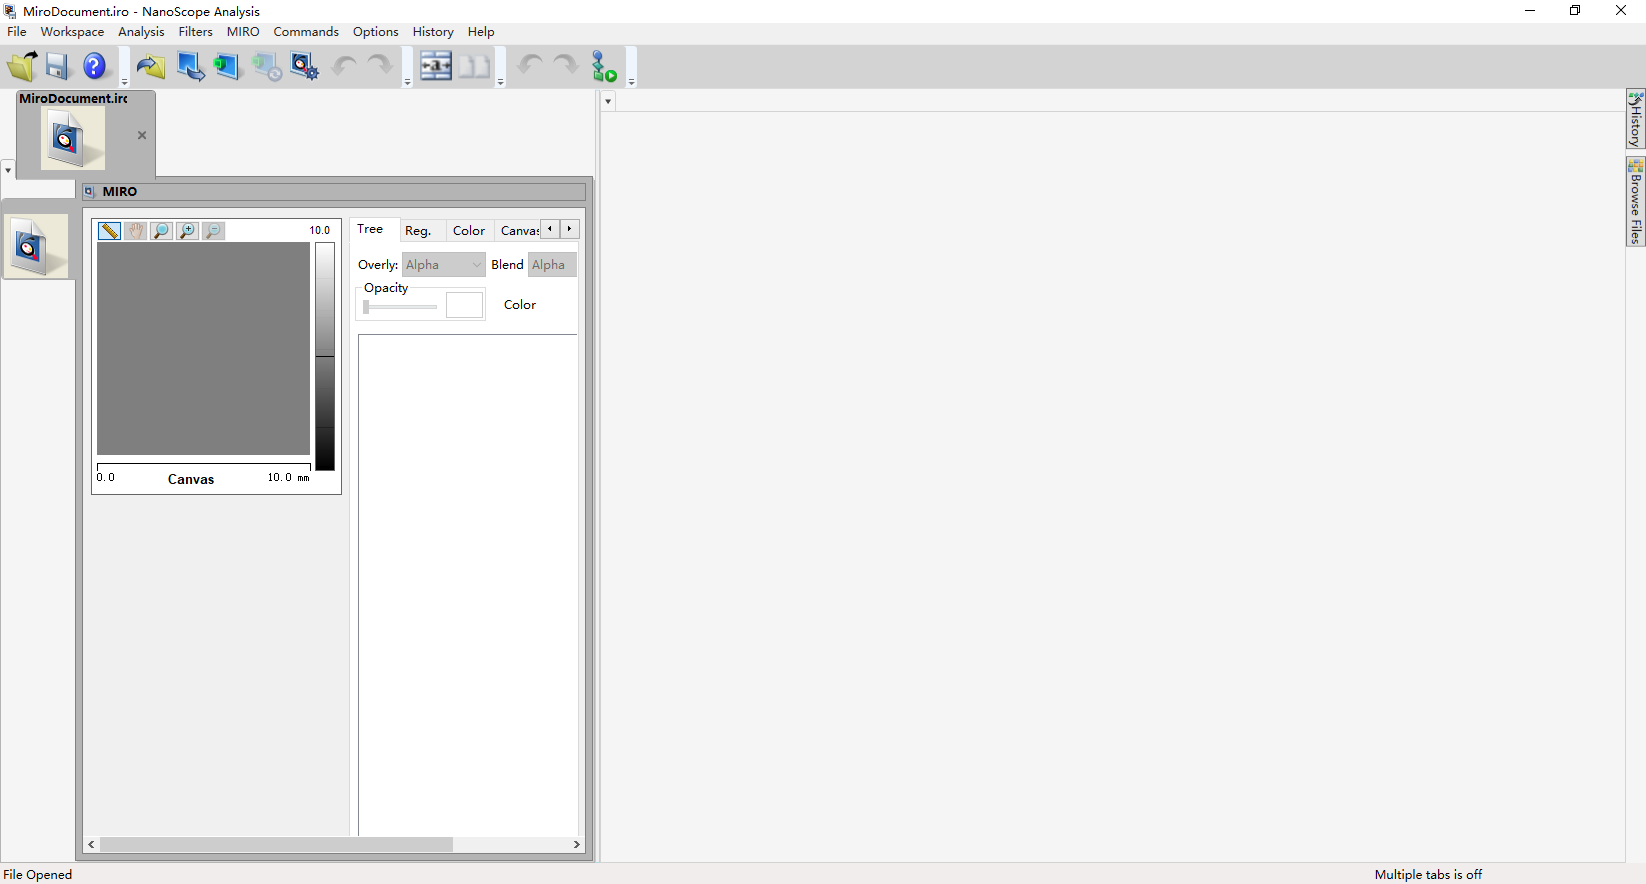Open the History side panel
This screenshot has height=884, width=1646.
point(1635,120)
